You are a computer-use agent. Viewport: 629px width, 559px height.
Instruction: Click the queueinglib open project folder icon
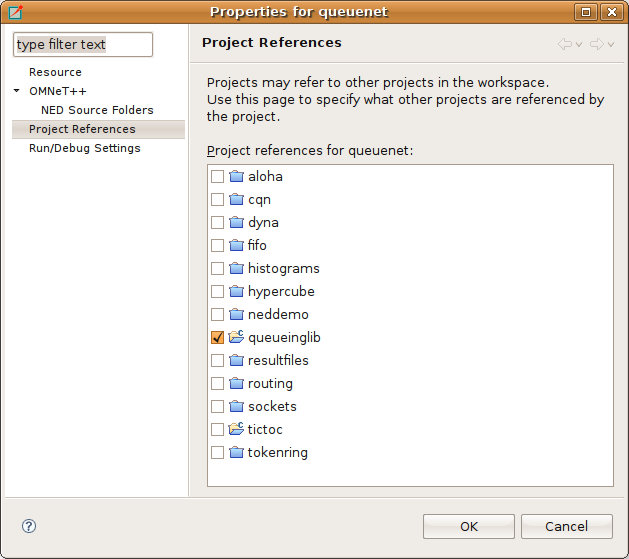(236, 337)
